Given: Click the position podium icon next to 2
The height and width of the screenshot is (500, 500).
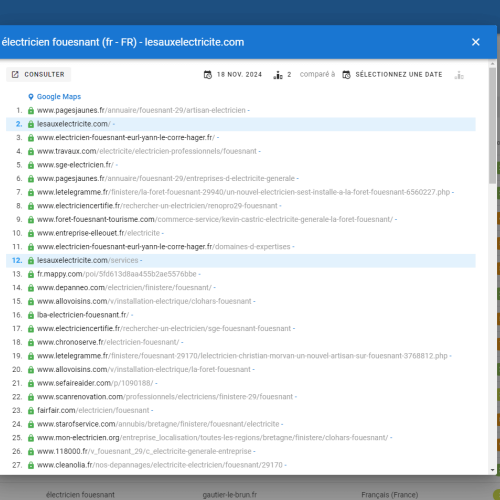Looking at the screenshot, I should [x=278, y=75].
